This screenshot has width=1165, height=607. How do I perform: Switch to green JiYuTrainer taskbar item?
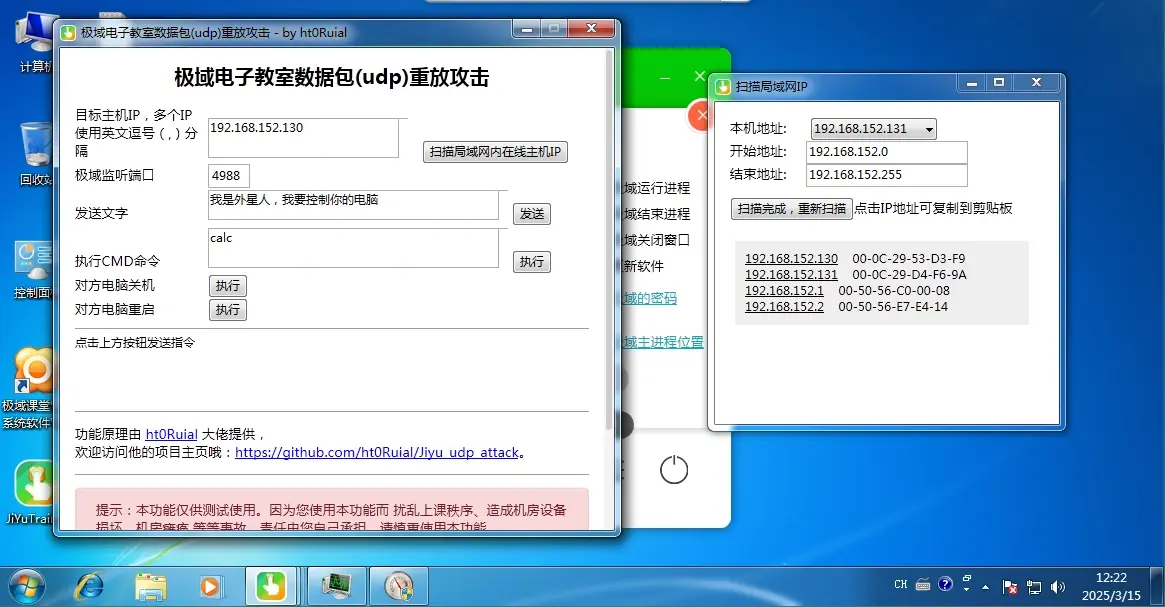tap(270, 586)
